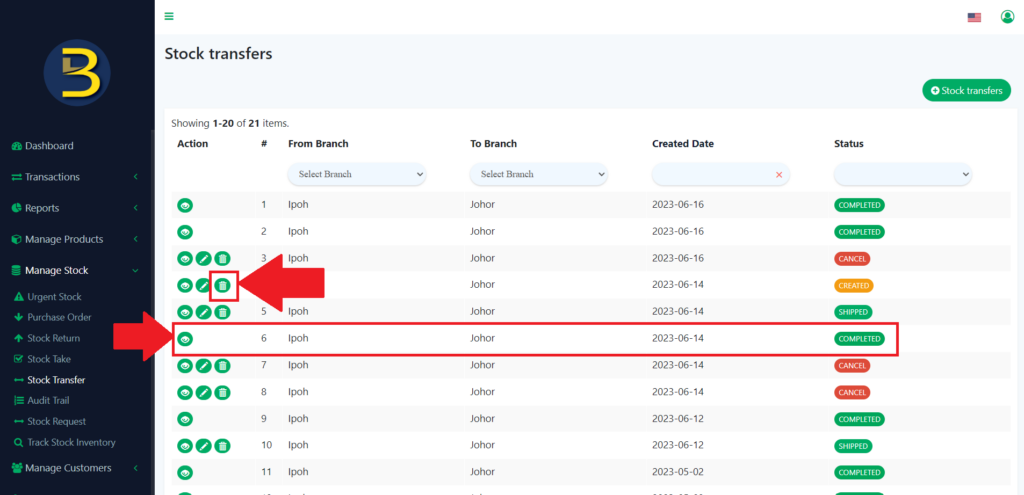The width and height of the screenshot is (1024, 495).
Task: Click the Created Date filter input field
Action: 712,174
